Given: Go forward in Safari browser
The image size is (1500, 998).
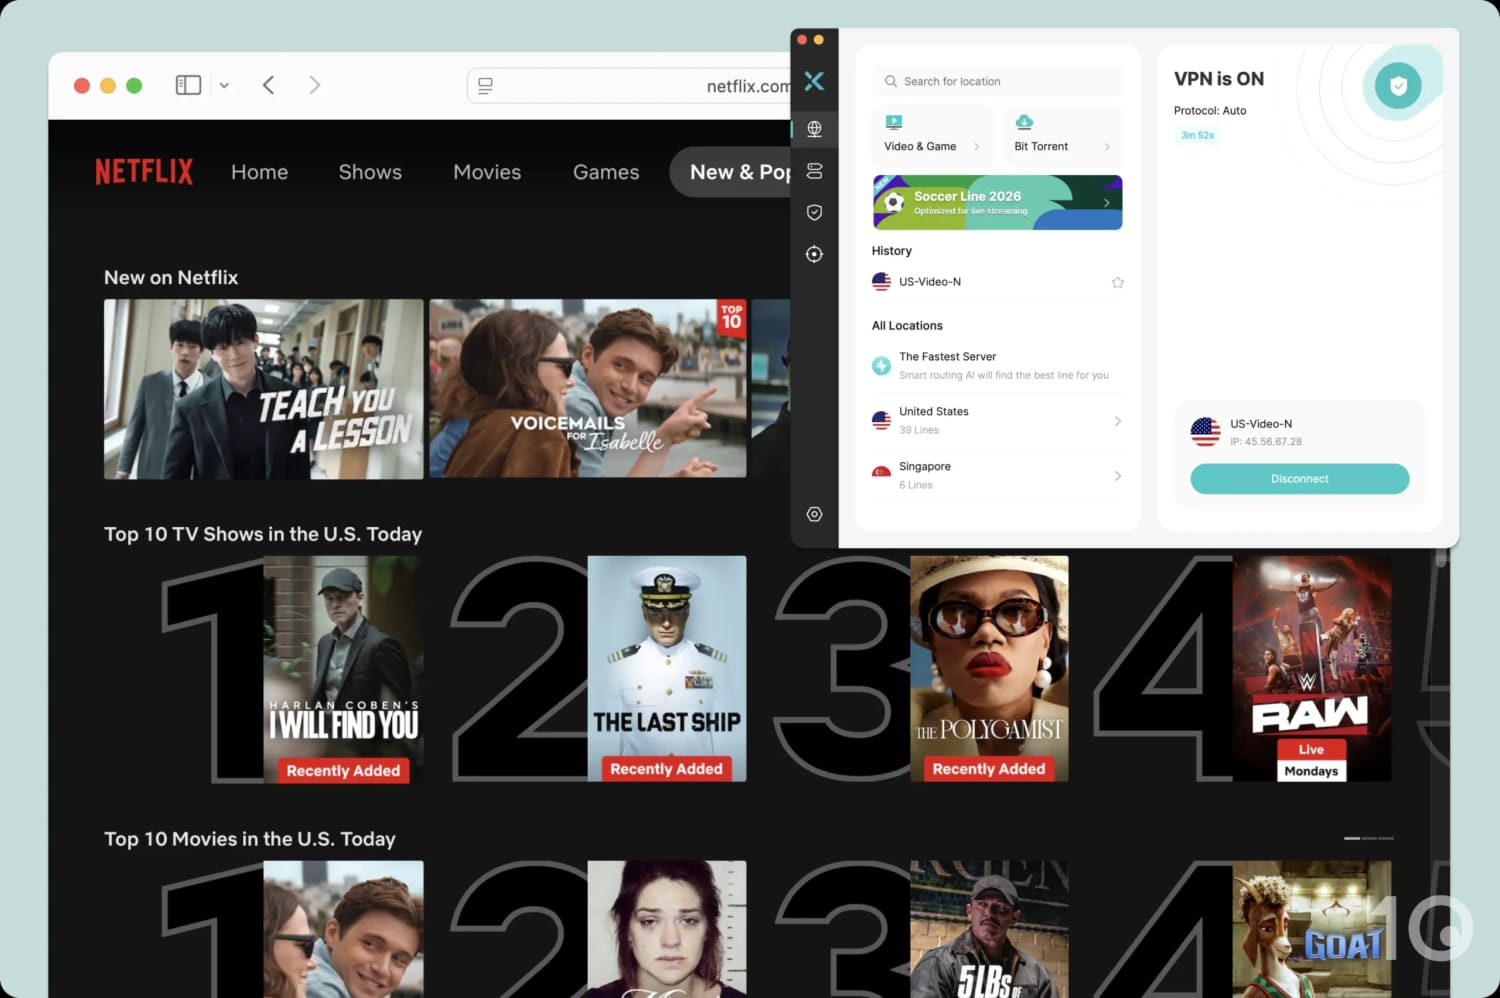Looking at the screenshot, I should [315, 85].
